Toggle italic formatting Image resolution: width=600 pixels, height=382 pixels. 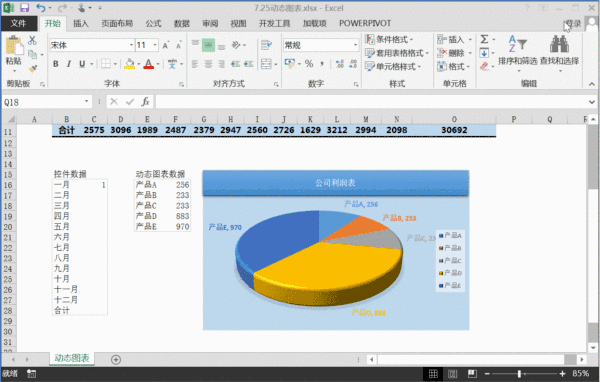(69, 64)
